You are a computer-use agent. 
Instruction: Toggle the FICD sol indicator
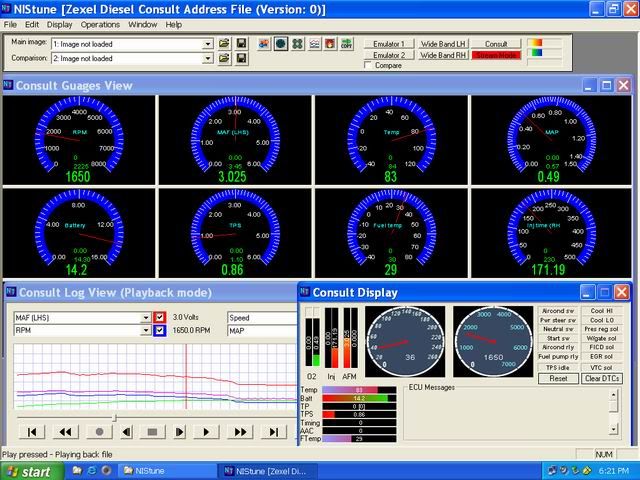[602, 347]
